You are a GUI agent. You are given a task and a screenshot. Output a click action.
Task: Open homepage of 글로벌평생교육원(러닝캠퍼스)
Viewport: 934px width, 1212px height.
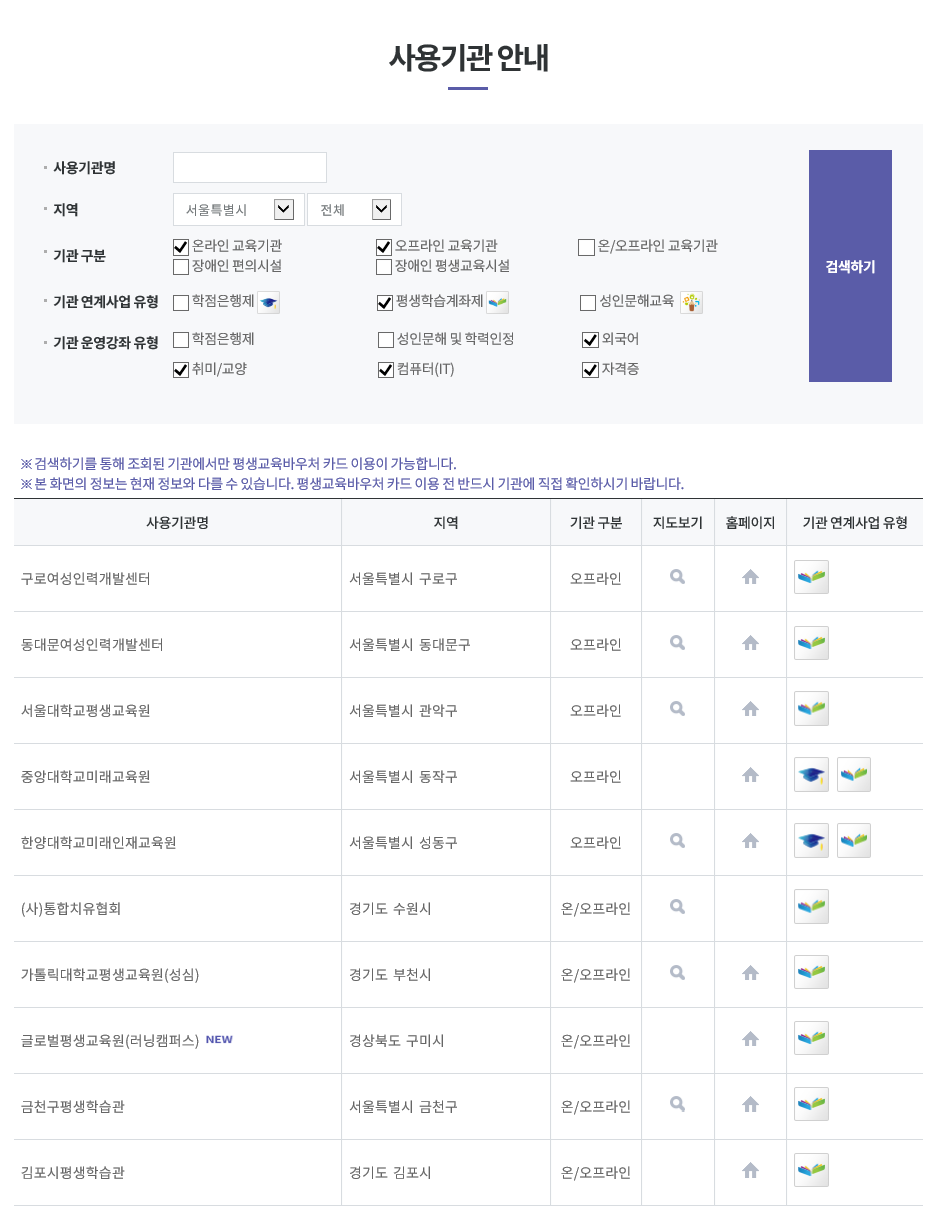(x=750, y=1039)
